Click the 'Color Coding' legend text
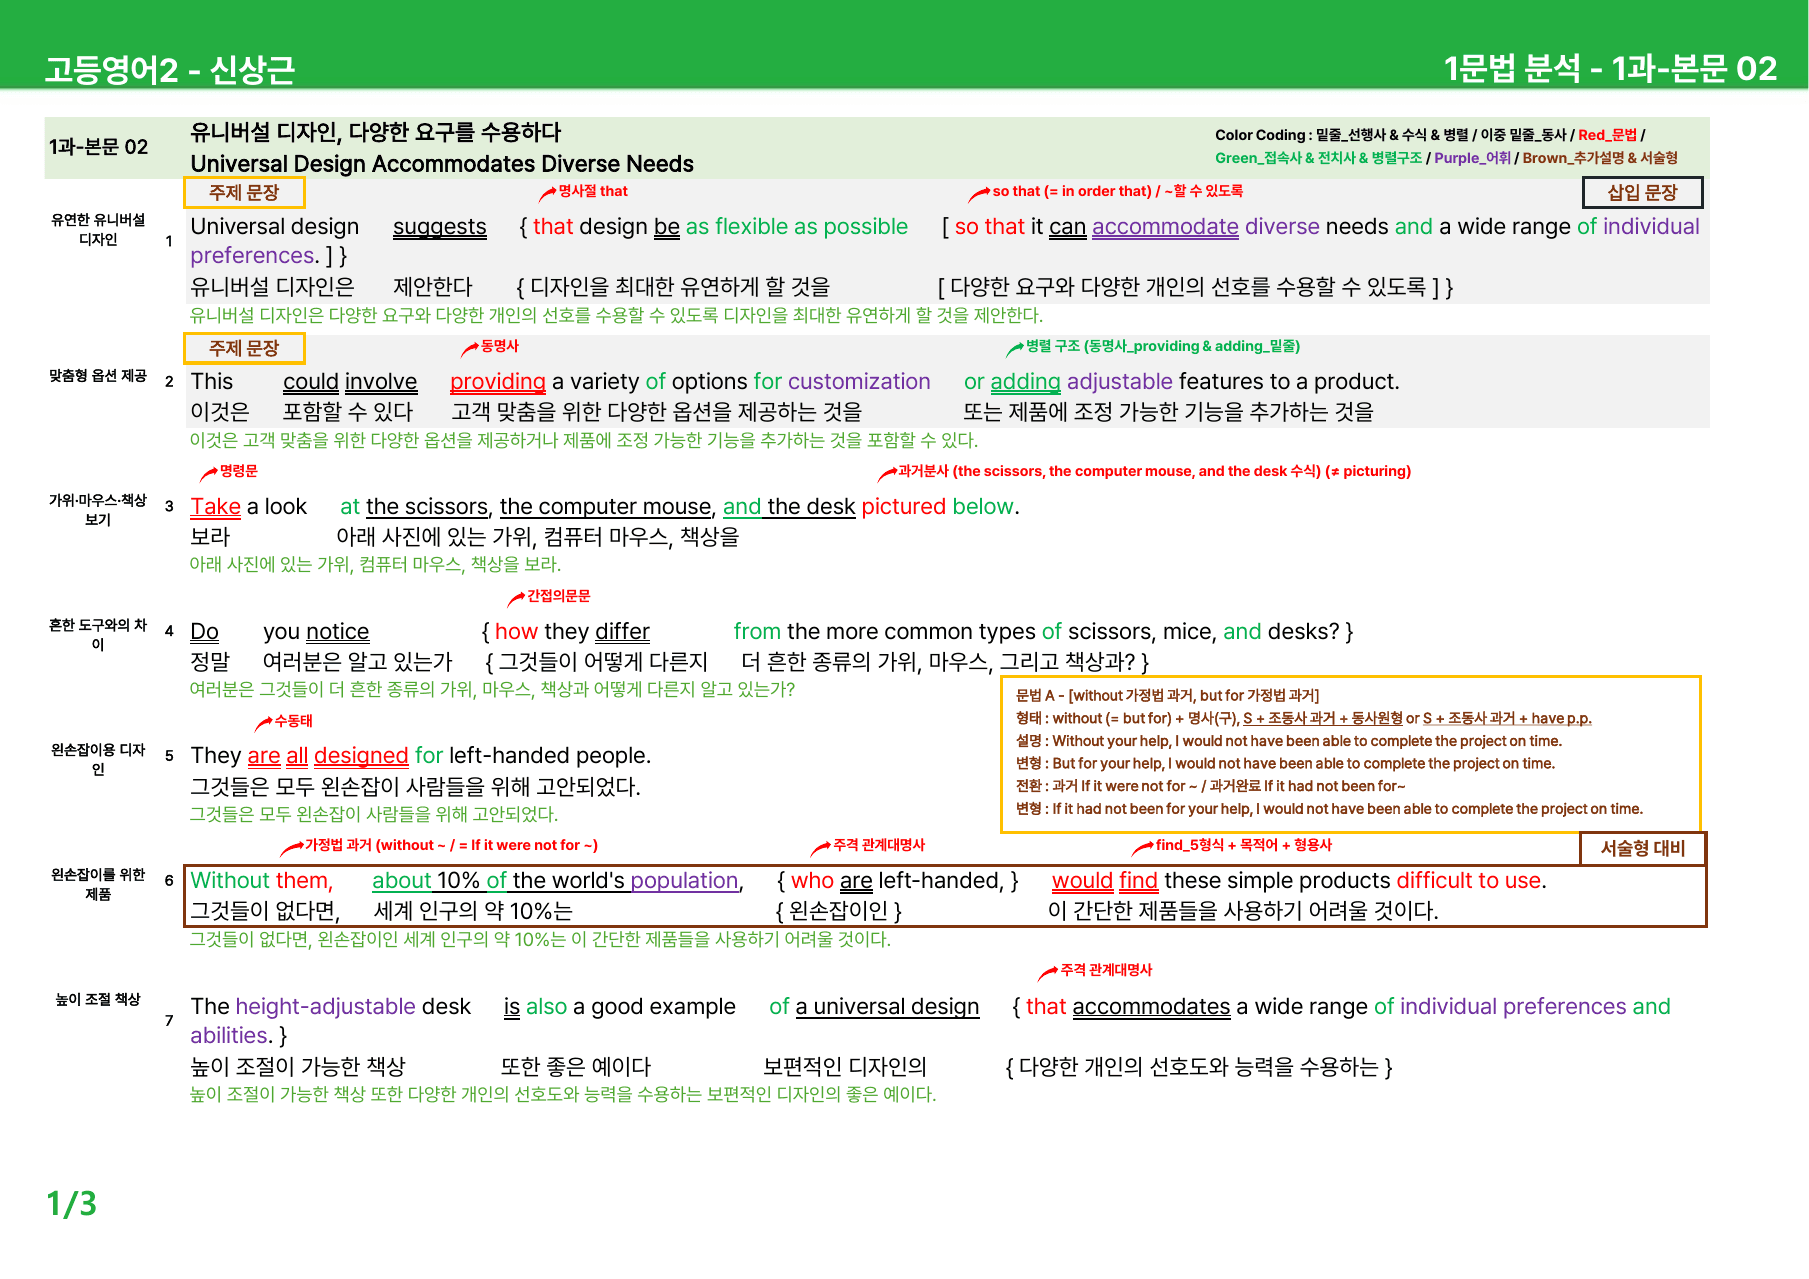 (x=1446, y=146)
